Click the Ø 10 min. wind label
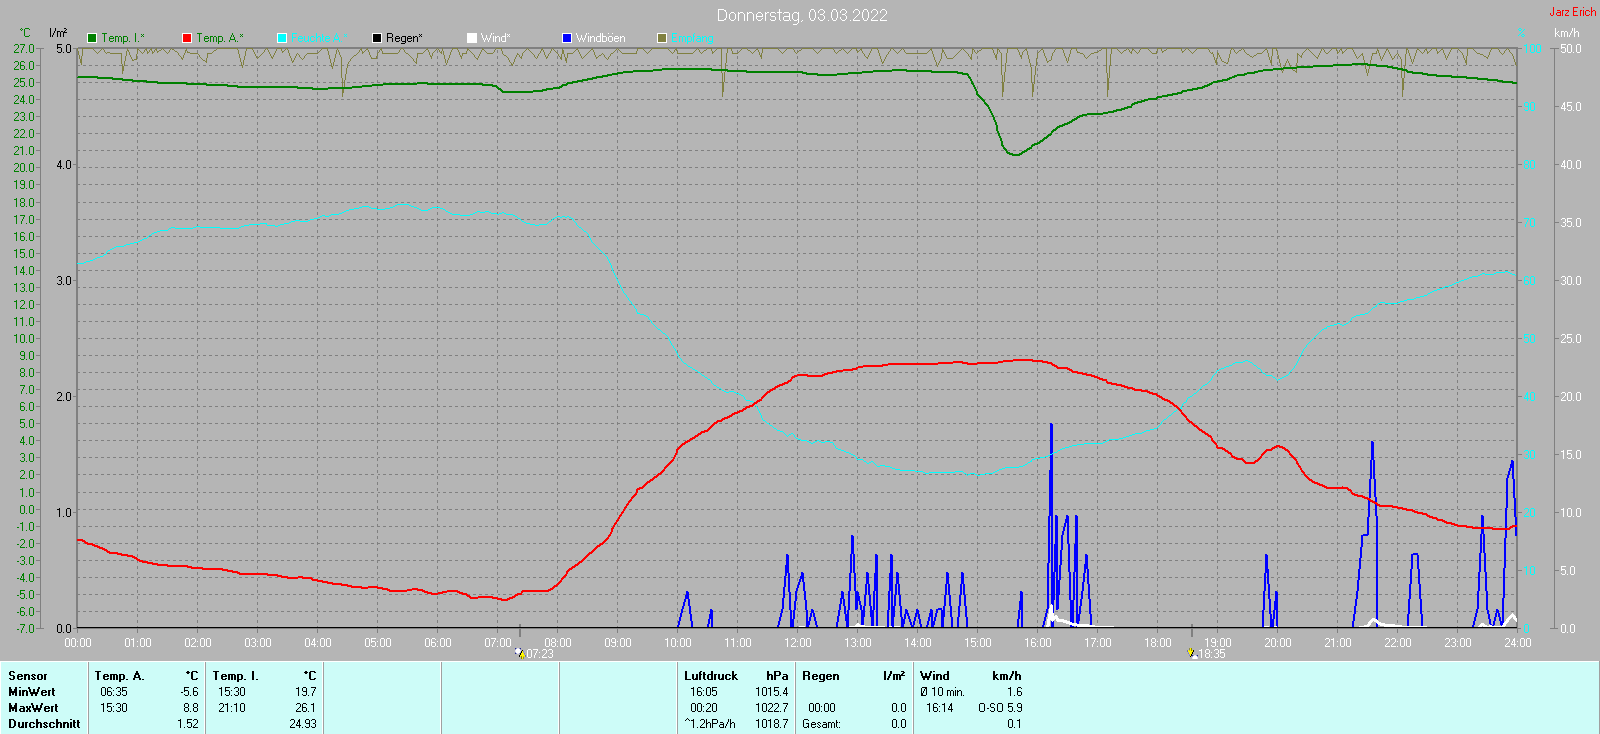The width and height of the screenshot is (1600, 734). pyautogui.click(x=942, y=692)
